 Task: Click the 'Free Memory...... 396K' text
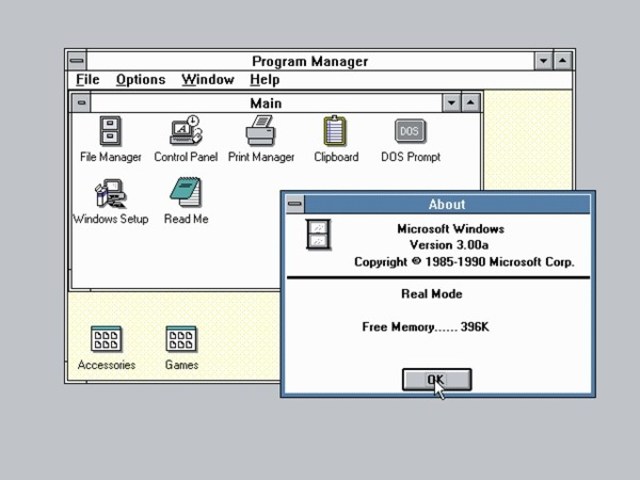pos(425,327)
